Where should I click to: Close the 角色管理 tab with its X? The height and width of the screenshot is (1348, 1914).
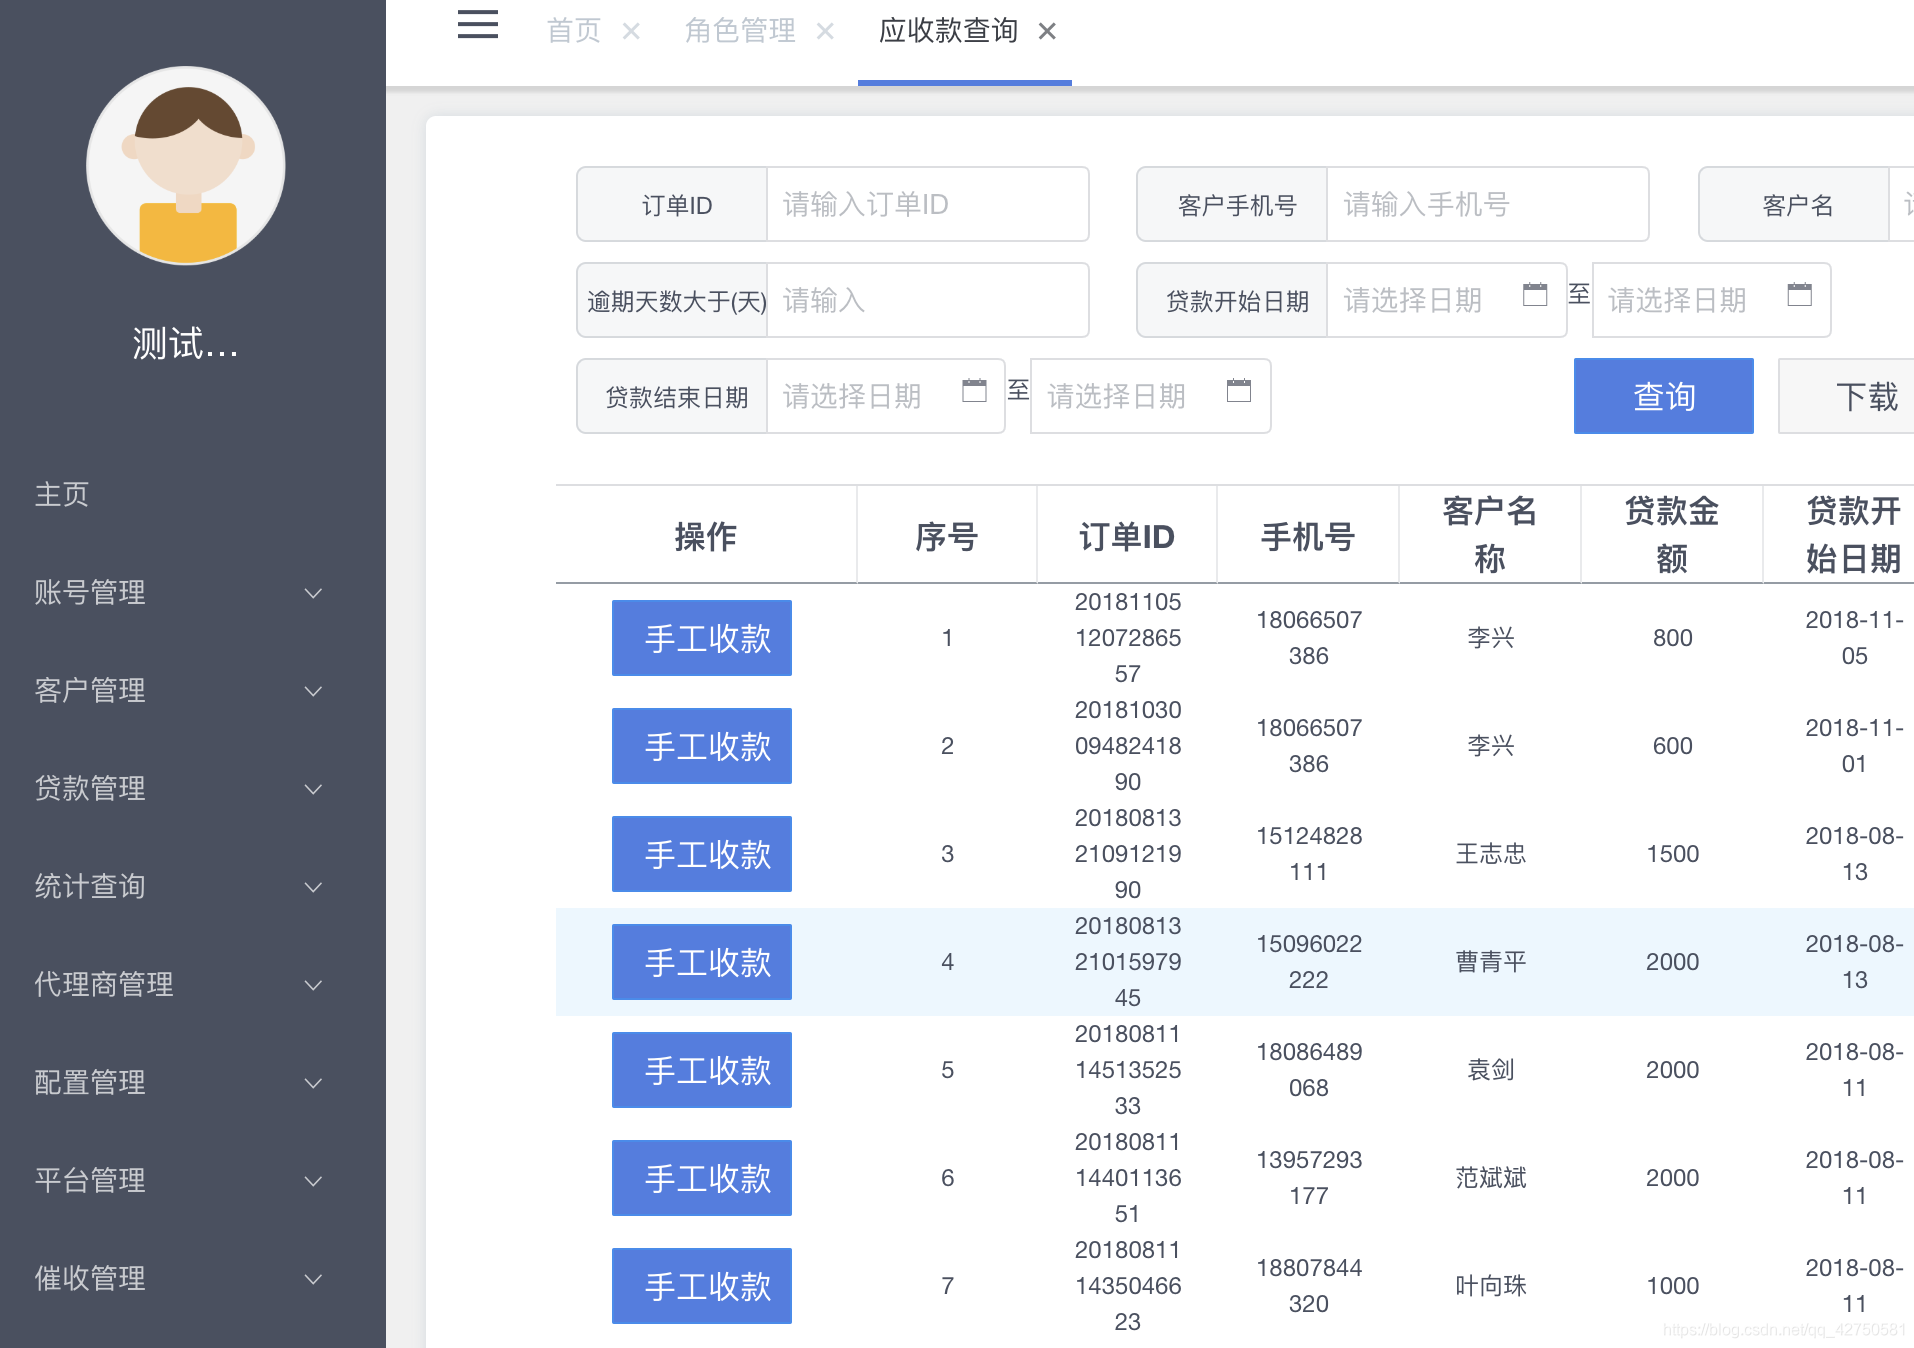coord(825,31)
